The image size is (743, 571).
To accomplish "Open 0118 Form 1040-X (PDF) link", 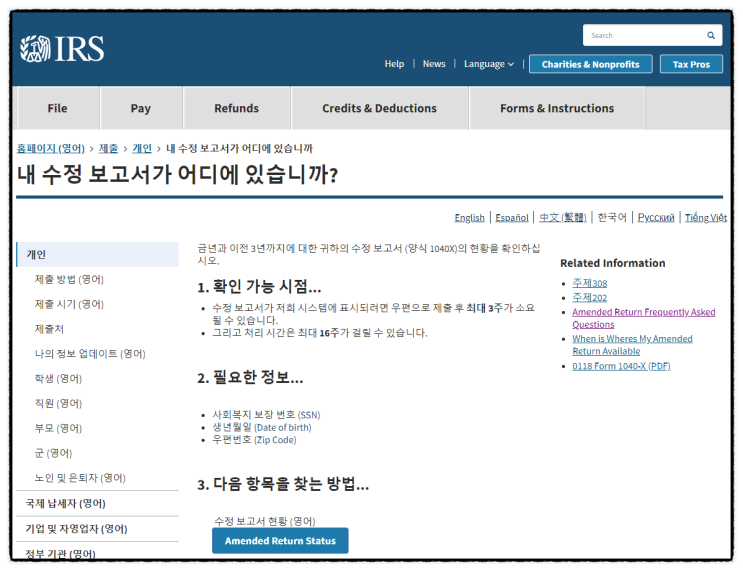I will pyautogui.click(x=621, y=366).
